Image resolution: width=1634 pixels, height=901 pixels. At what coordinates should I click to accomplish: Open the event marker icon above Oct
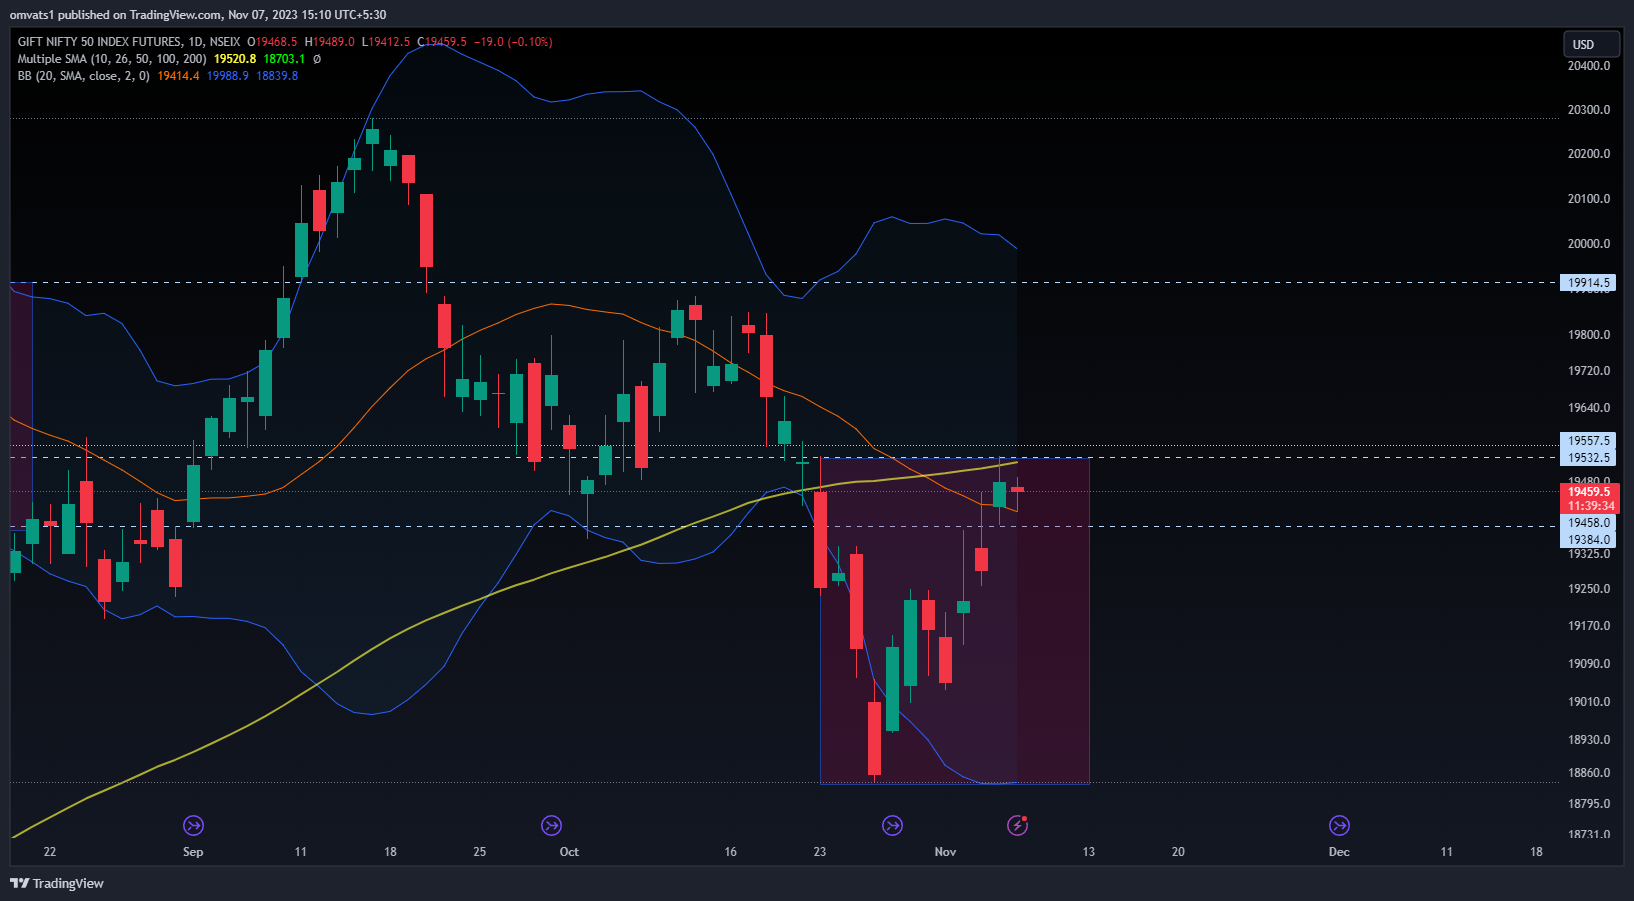[x=551, y=825]
